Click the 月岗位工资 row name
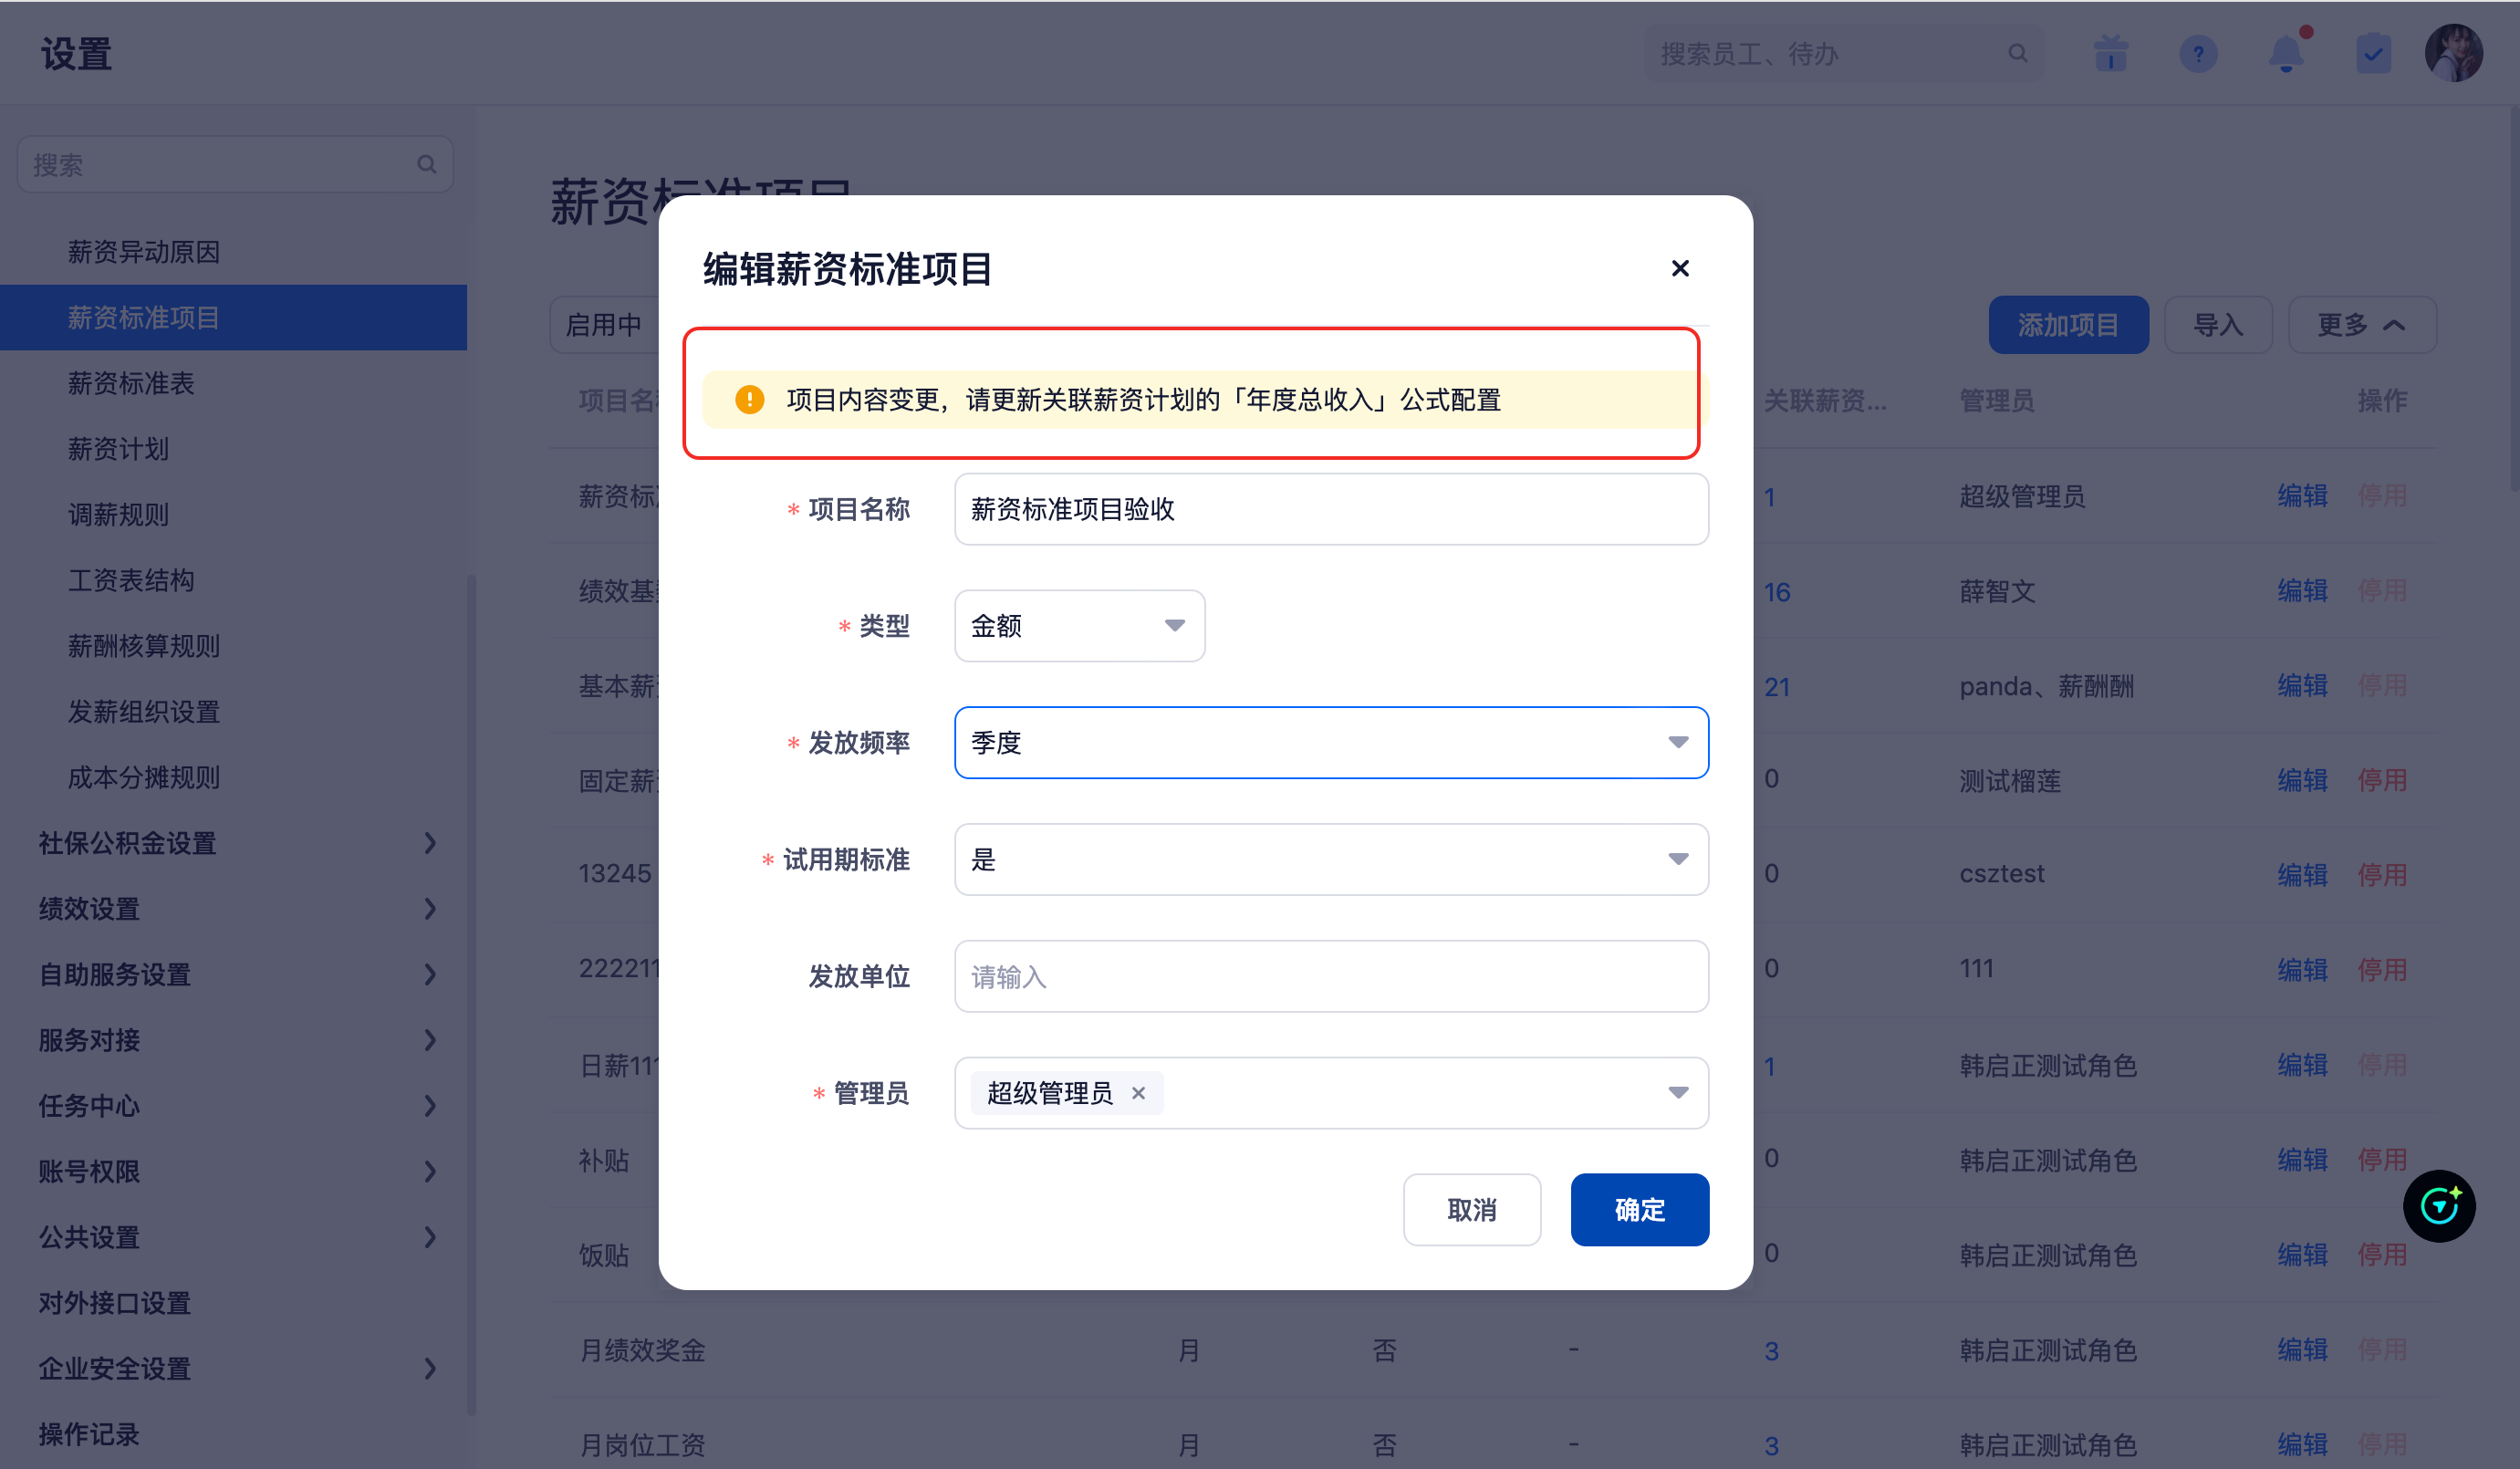The image size is (2520, 1469). [642, 1445]
